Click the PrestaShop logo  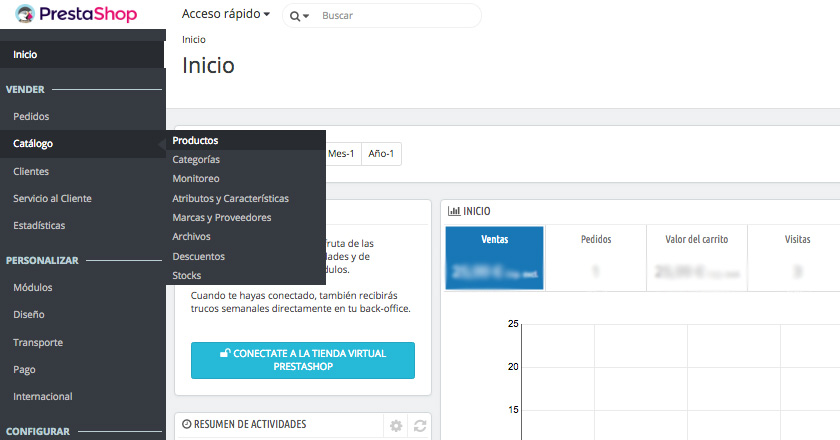coord(76,14)
